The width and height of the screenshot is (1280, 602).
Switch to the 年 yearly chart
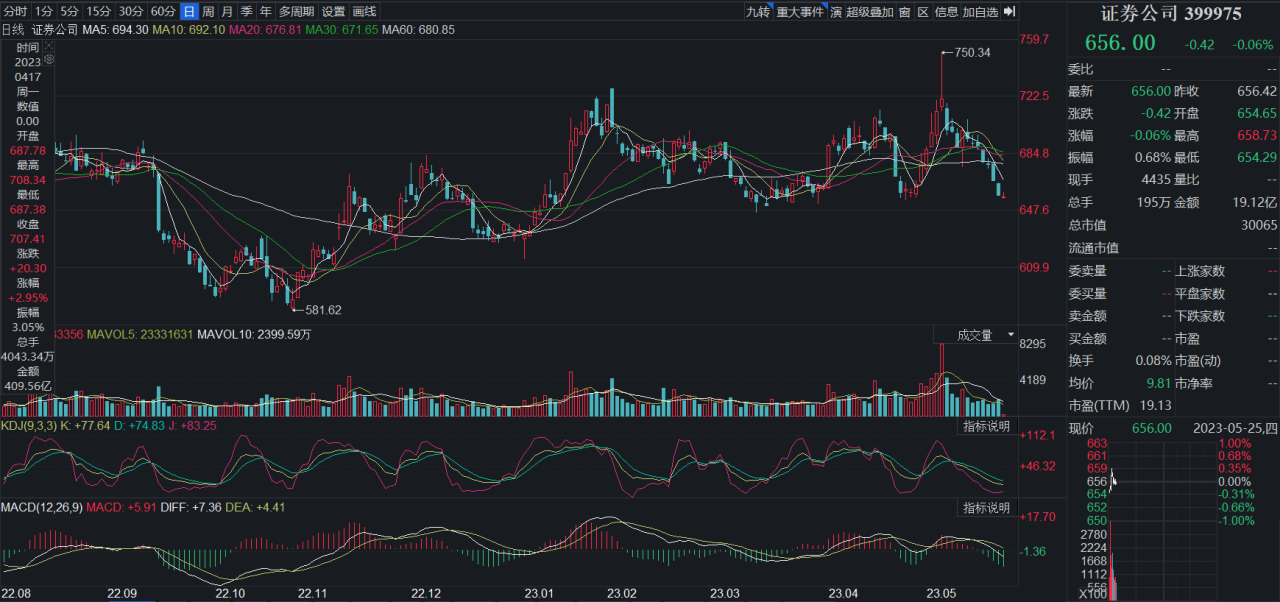click(x=265, y=12)
